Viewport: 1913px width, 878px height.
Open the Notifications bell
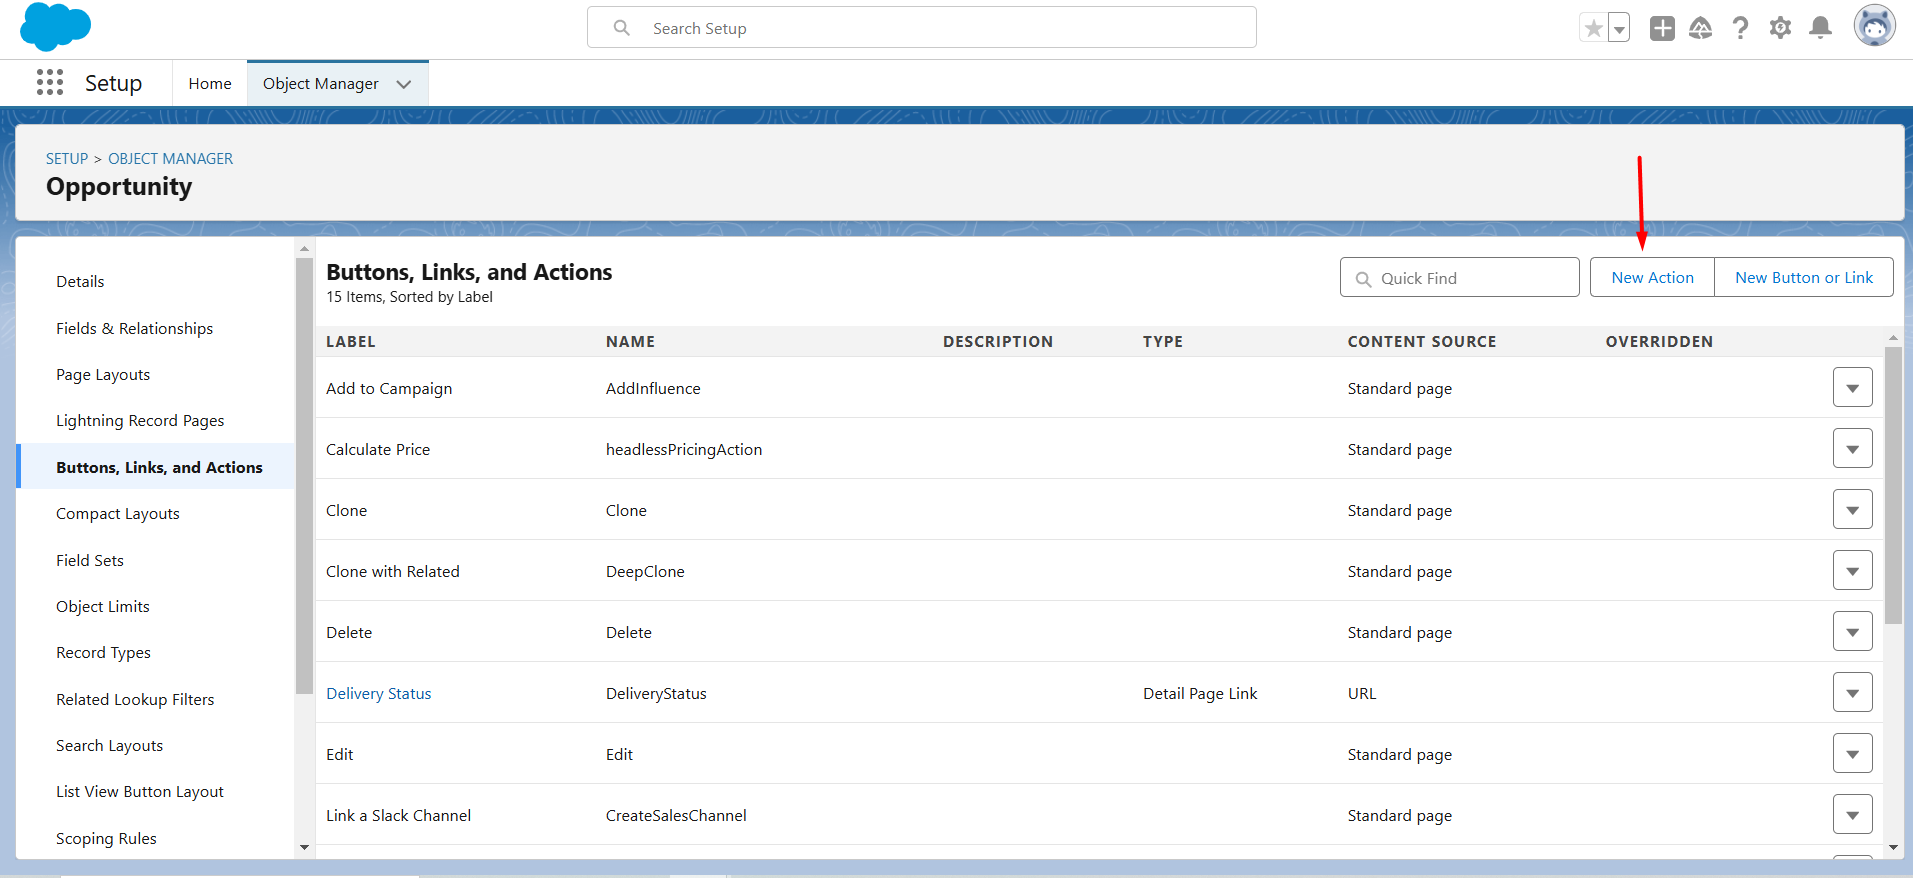click(1821, 28)
